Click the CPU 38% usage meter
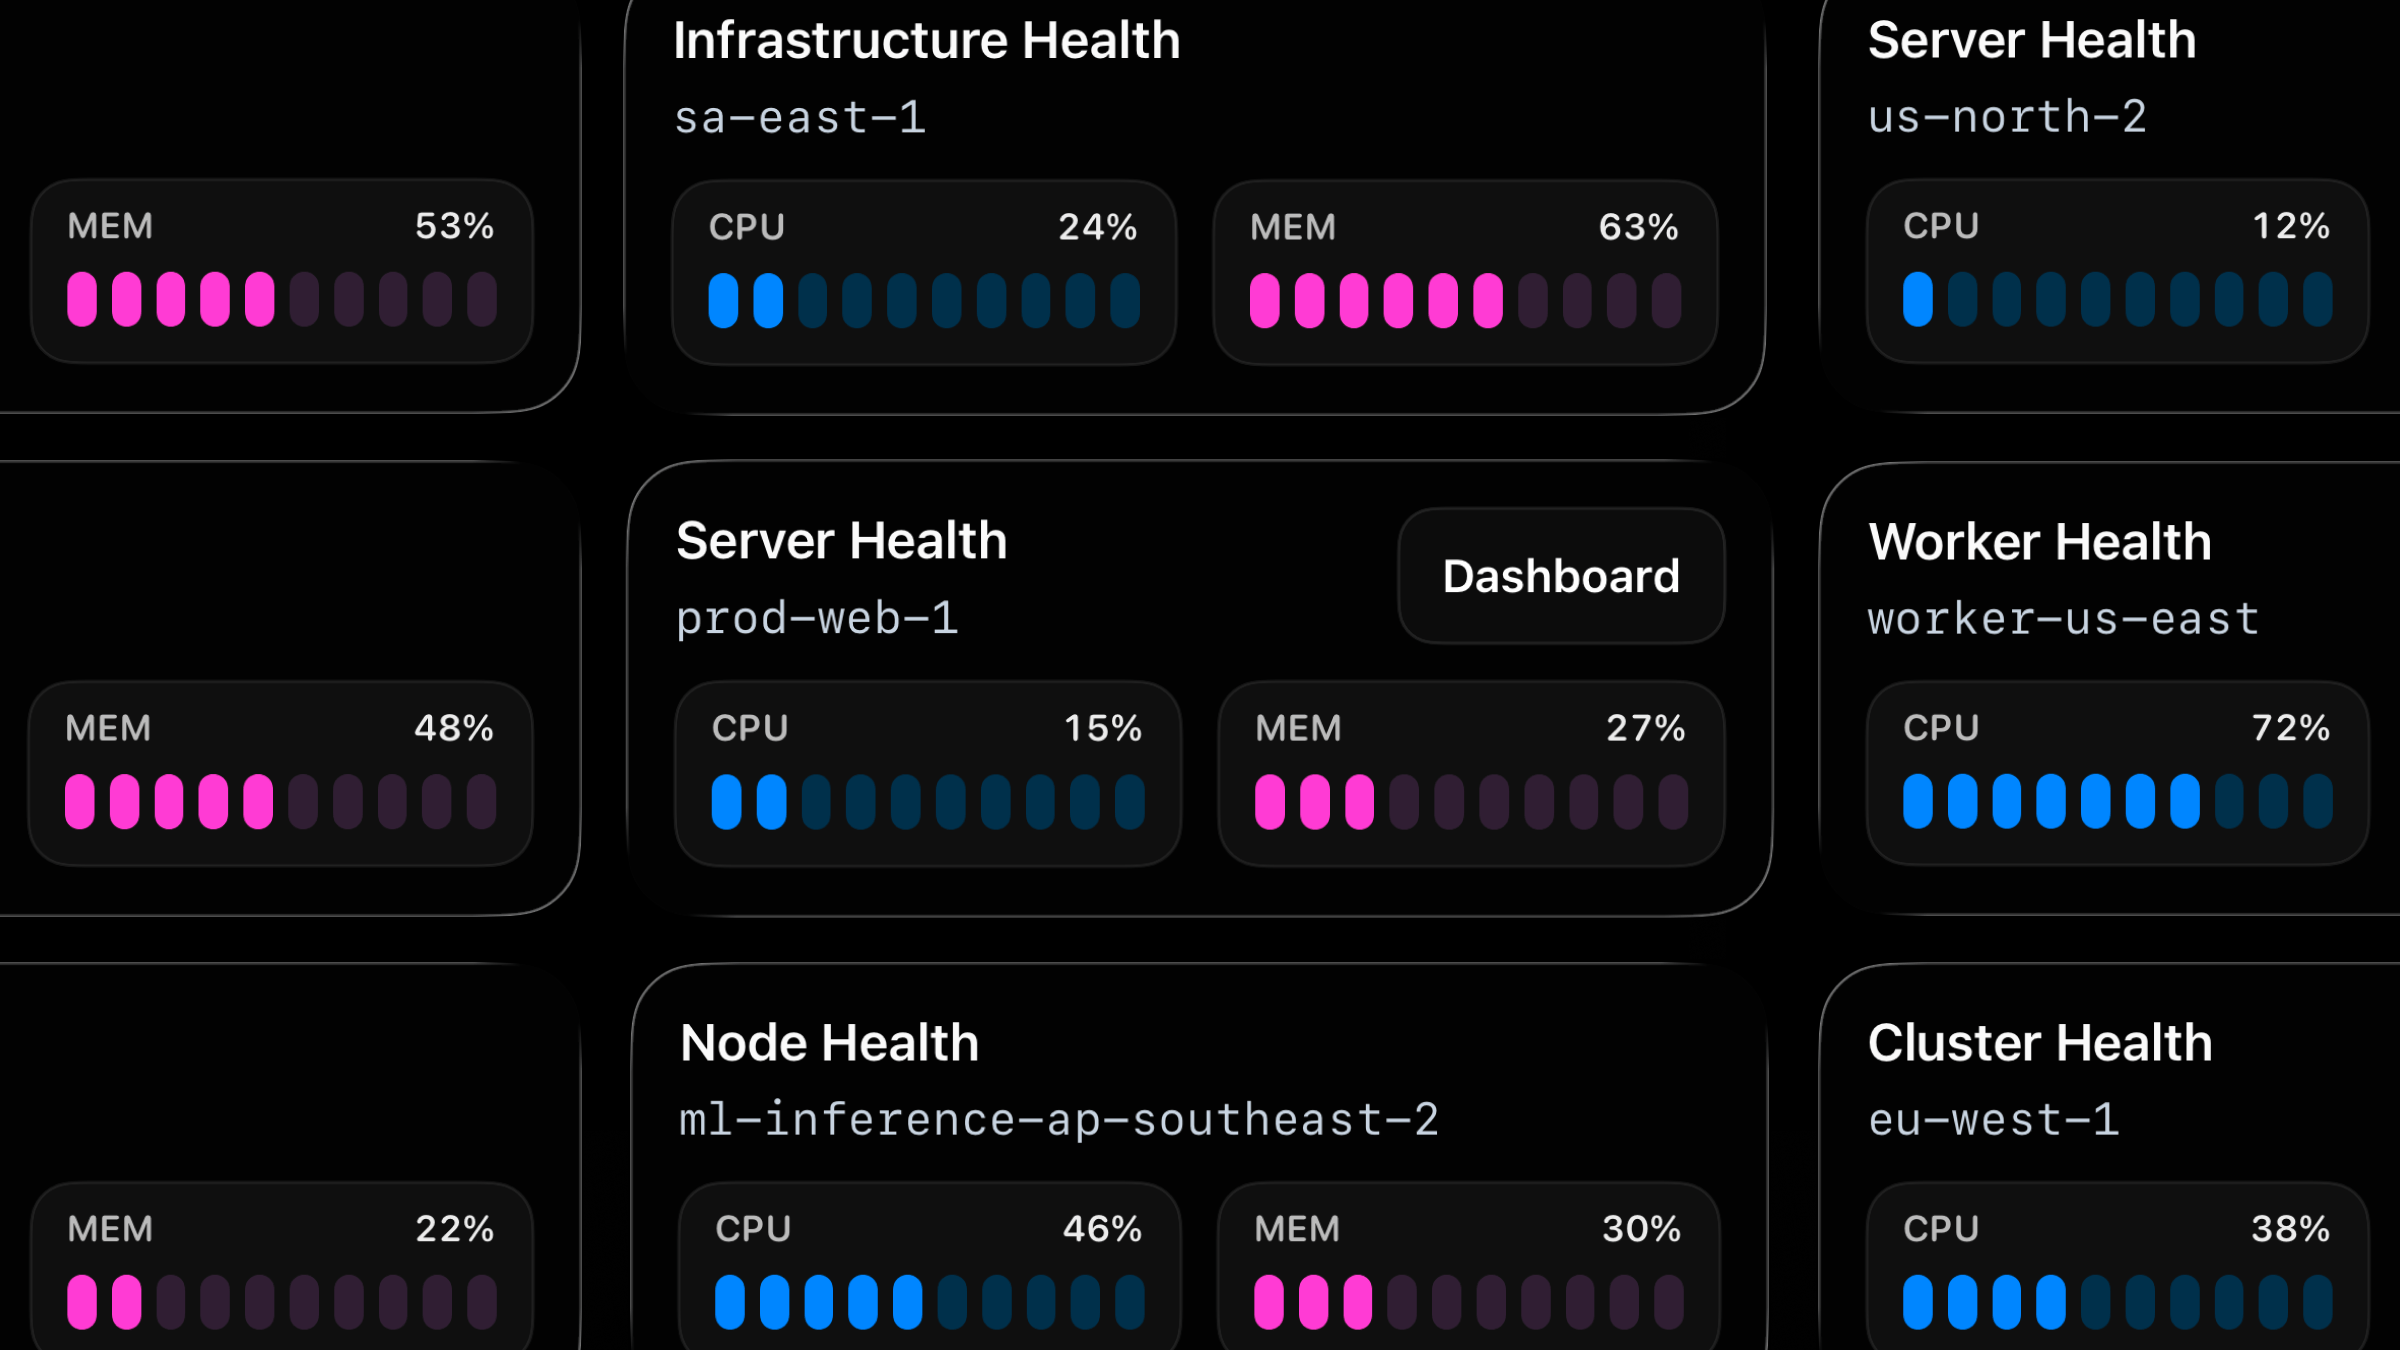The width and height of the screenshot is (2400, 1350). pos(2117,1268)
